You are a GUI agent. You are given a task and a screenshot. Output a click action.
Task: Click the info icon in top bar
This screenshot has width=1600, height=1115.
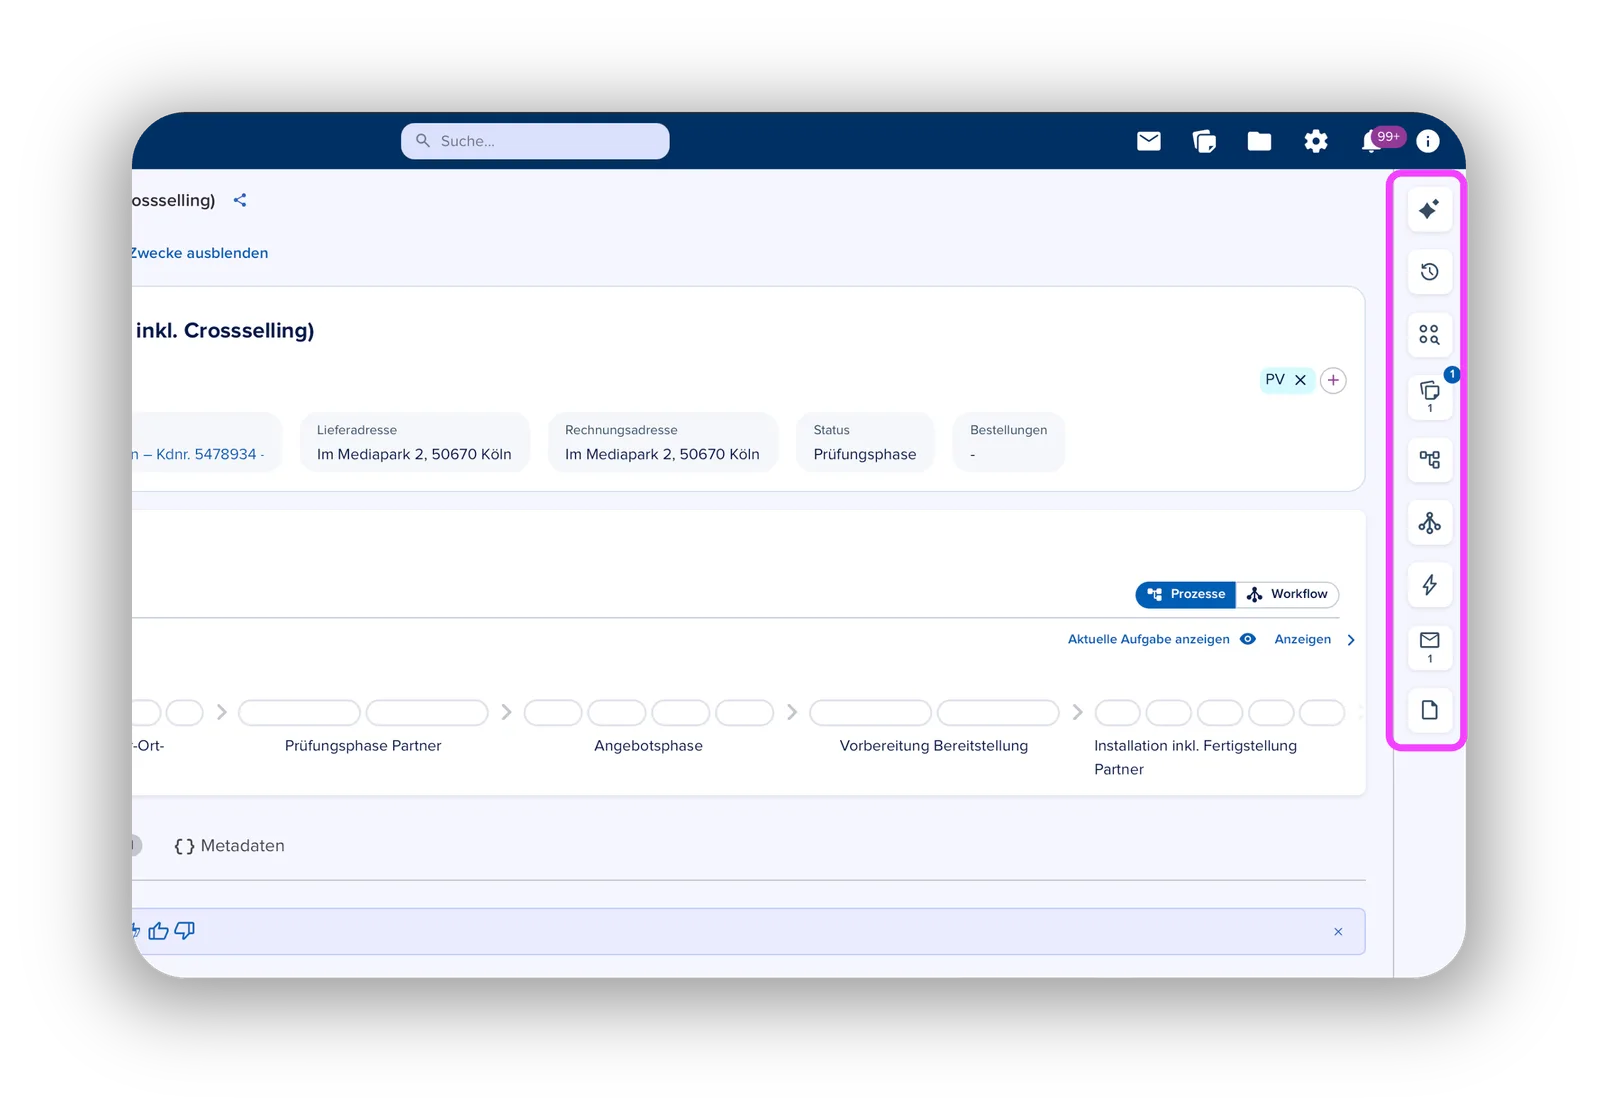click(1428, 141)
